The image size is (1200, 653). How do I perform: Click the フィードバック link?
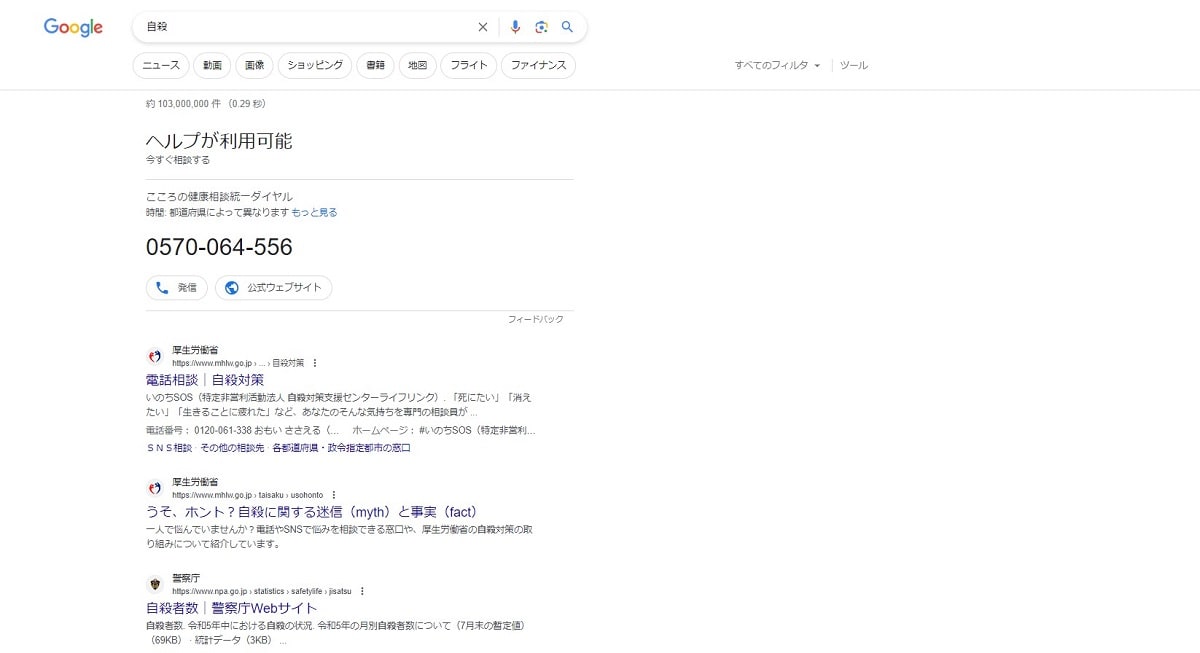coord(536,319)
